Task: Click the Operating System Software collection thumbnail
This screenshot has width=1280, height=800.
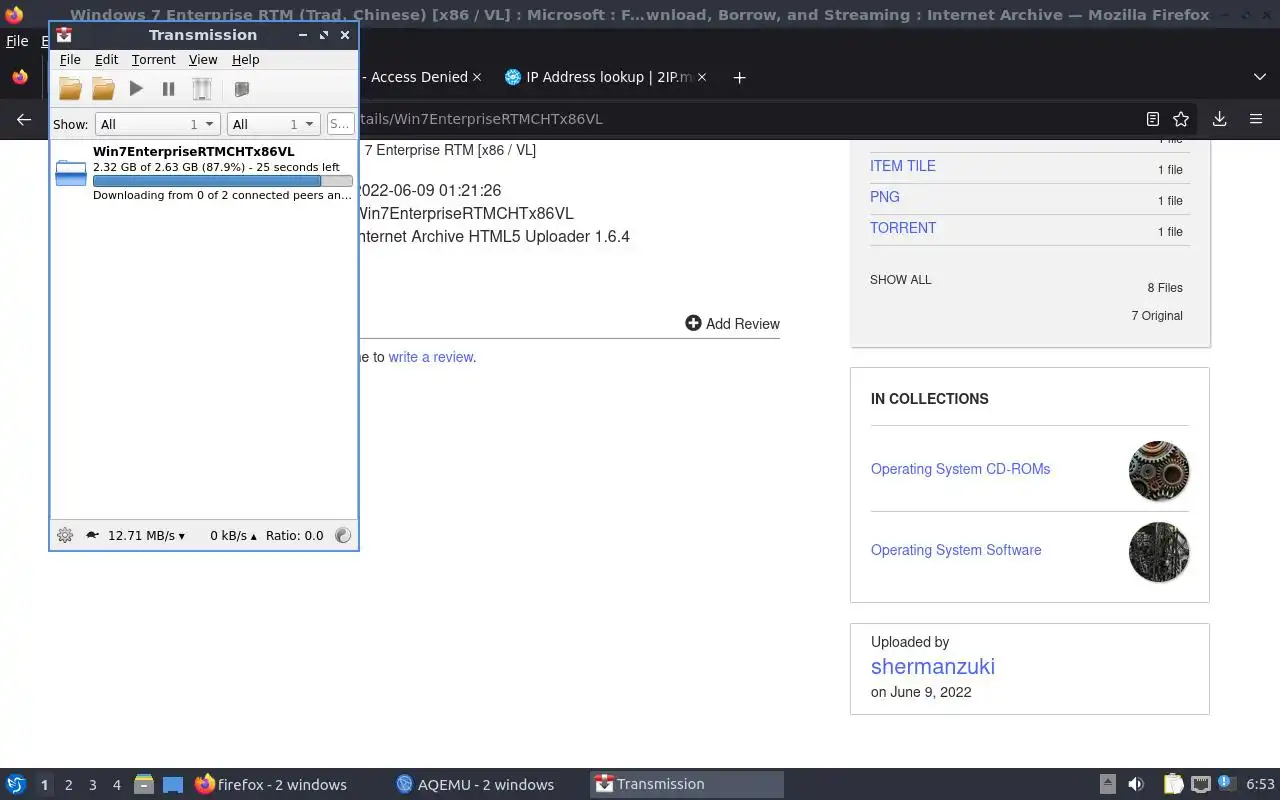Action: coord(1159,552)
